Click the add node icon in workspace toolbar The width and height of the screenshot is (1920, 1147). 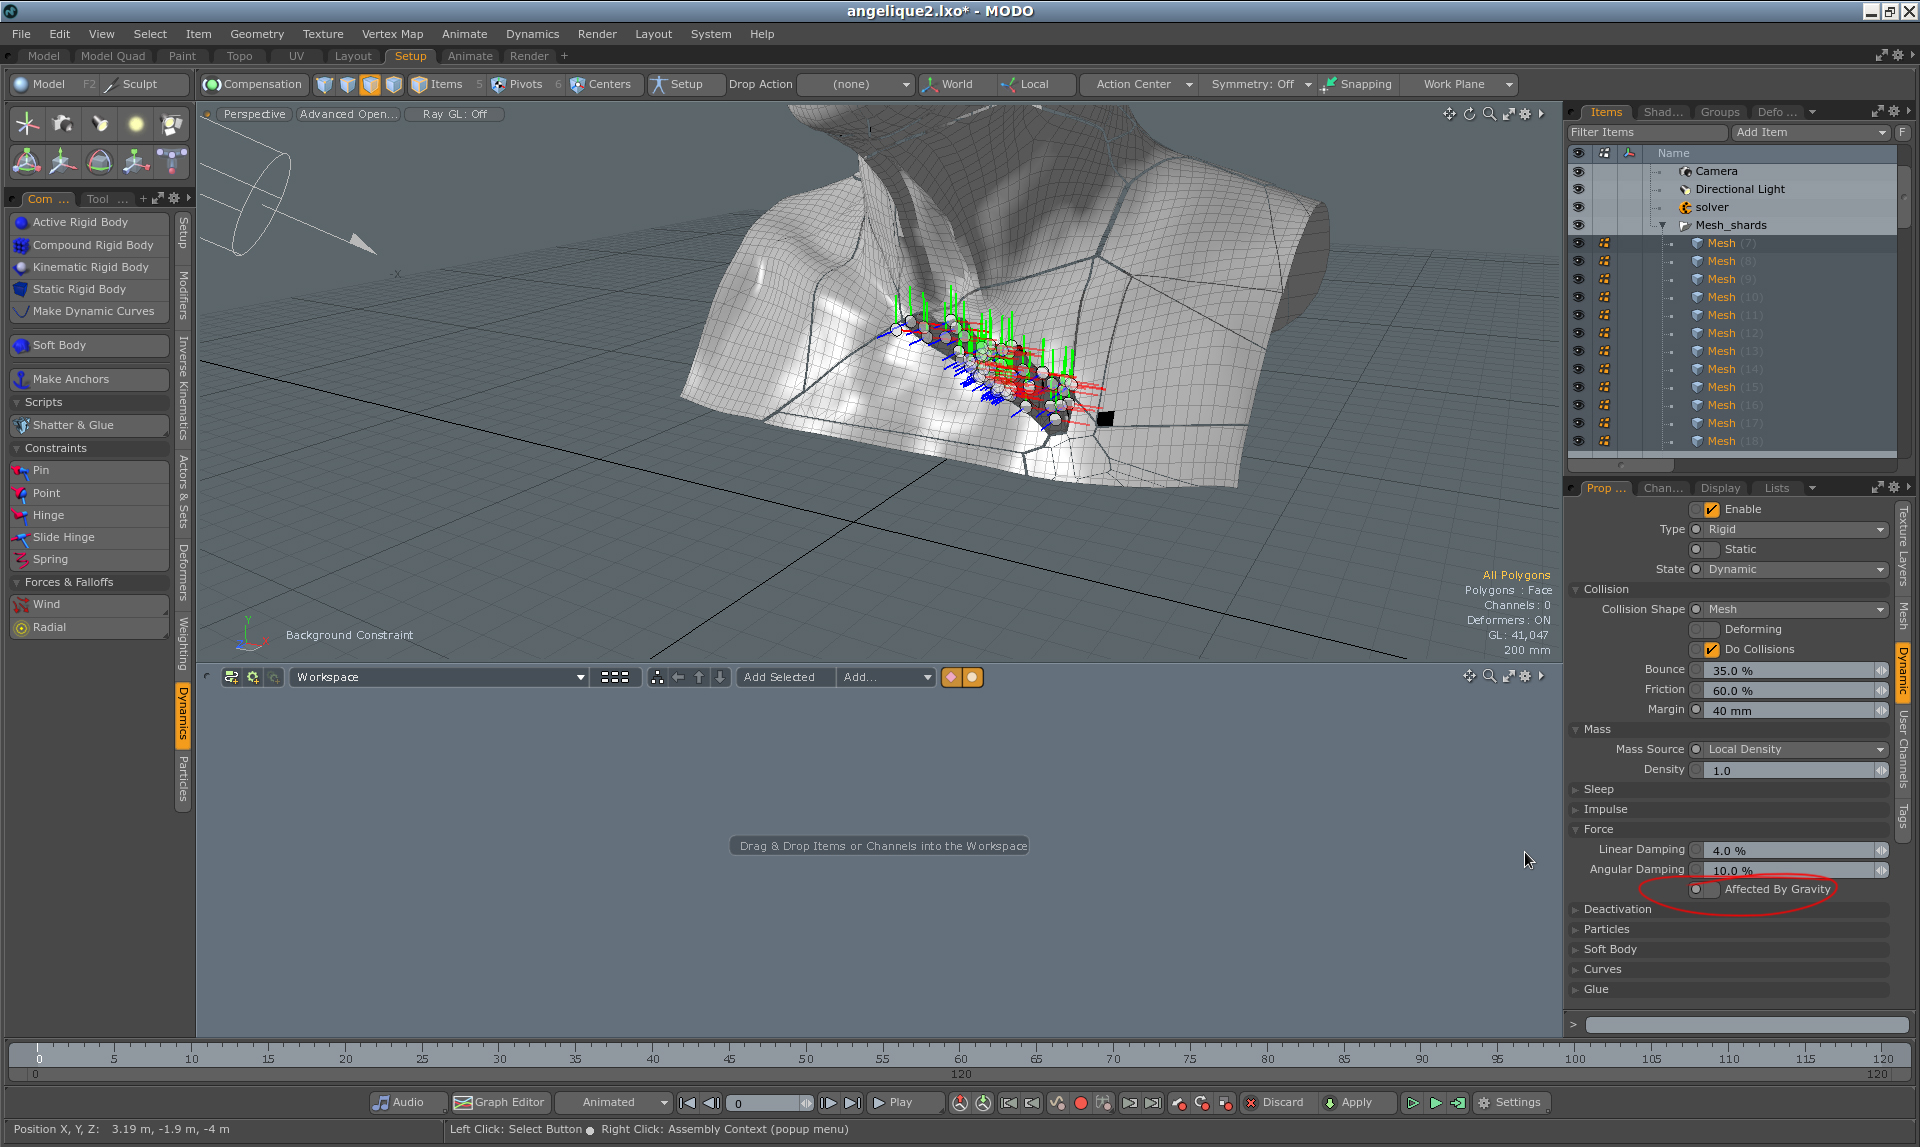tap(231, 677)
